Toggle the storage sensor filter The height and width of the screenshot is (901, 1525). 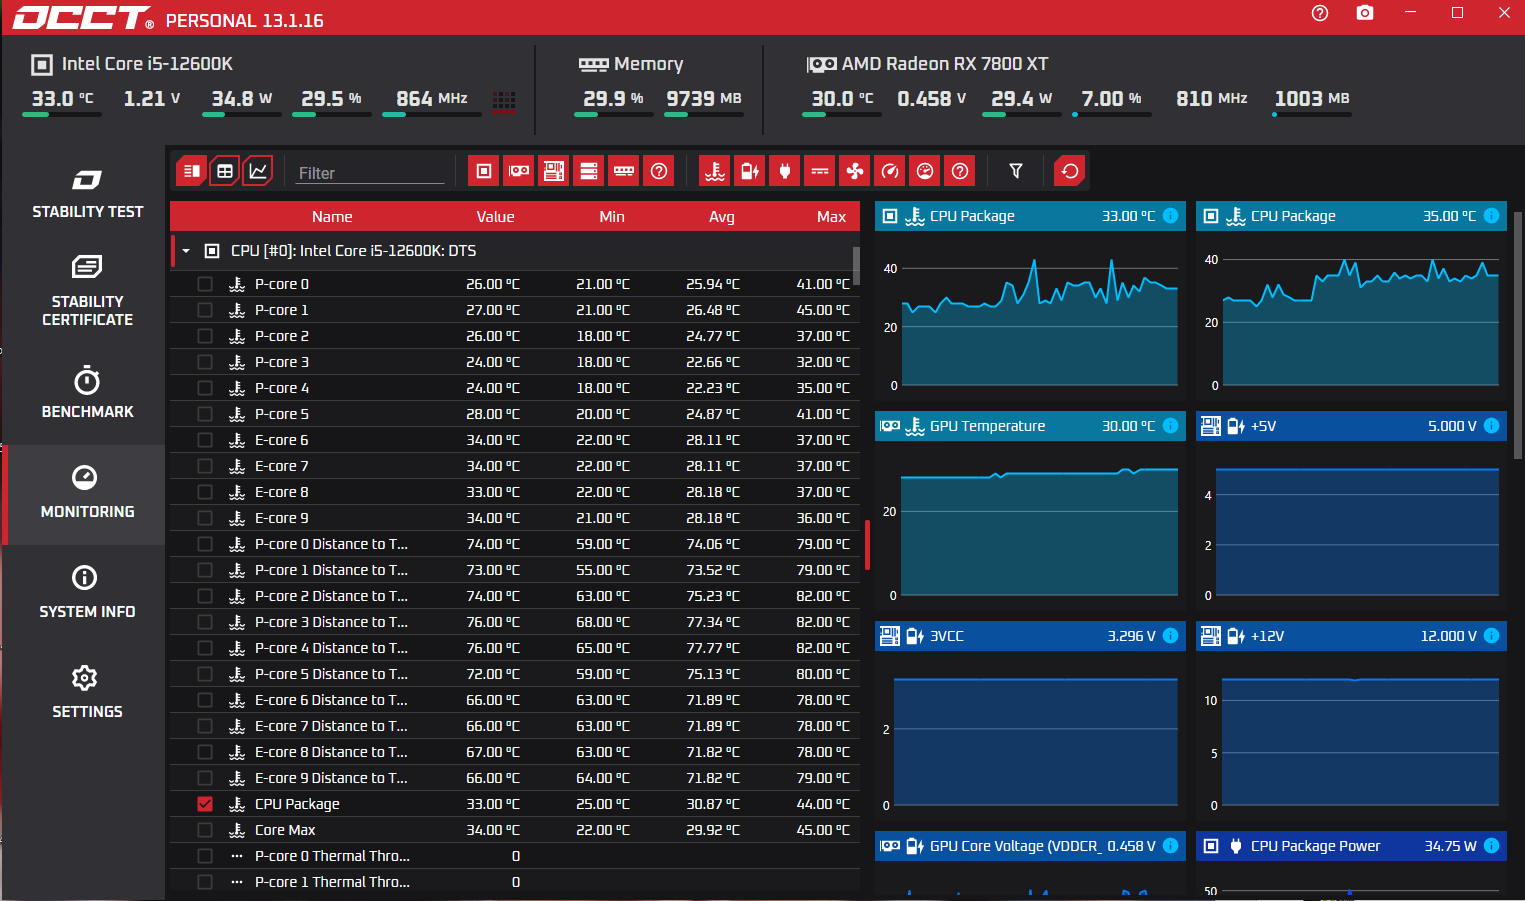[x=589, y=171]
